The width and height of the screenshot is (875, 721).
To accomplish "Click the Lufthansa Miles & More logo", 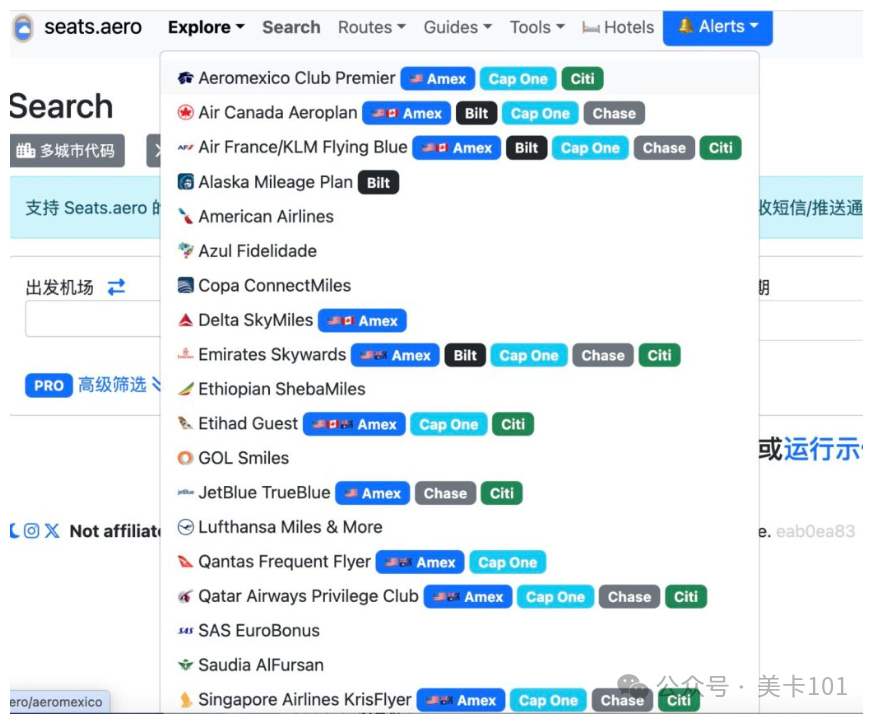I will point(185,527).
